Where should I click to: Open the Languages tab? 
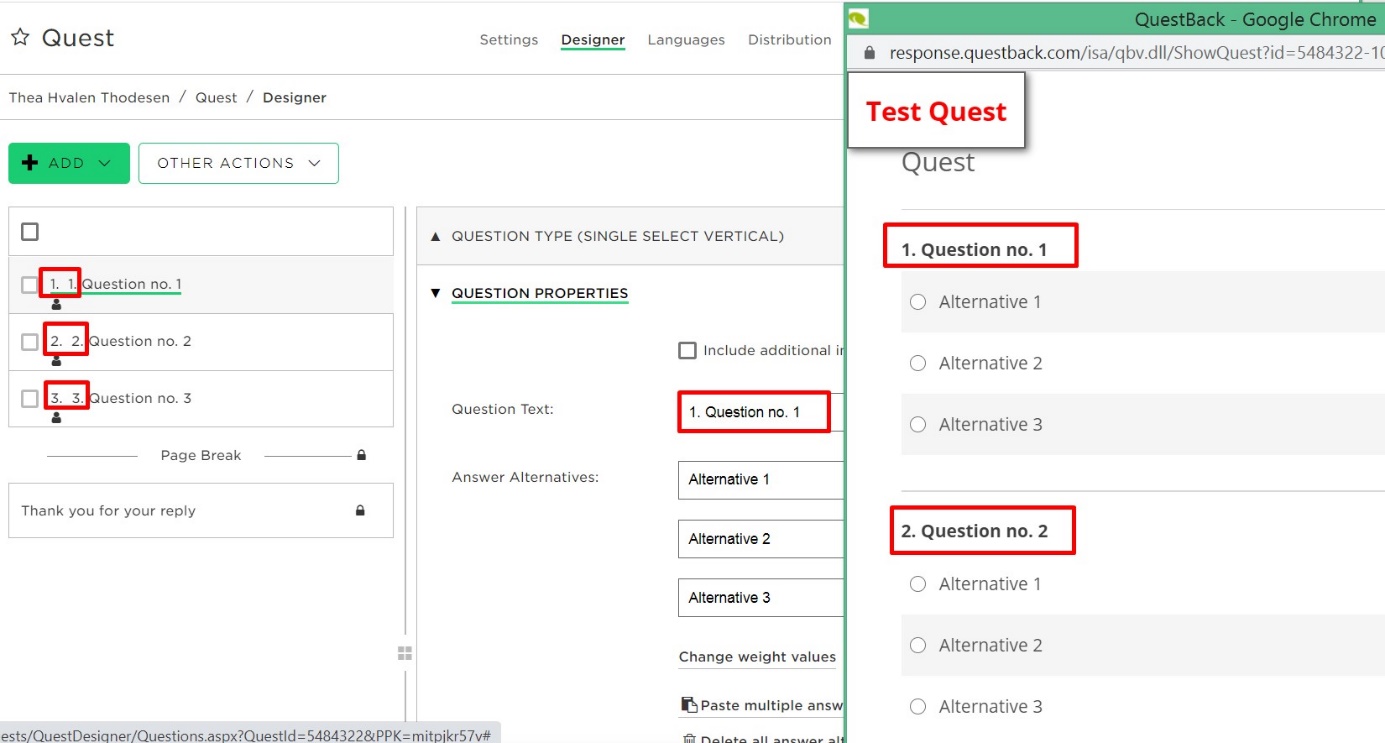tap(686, 40)
